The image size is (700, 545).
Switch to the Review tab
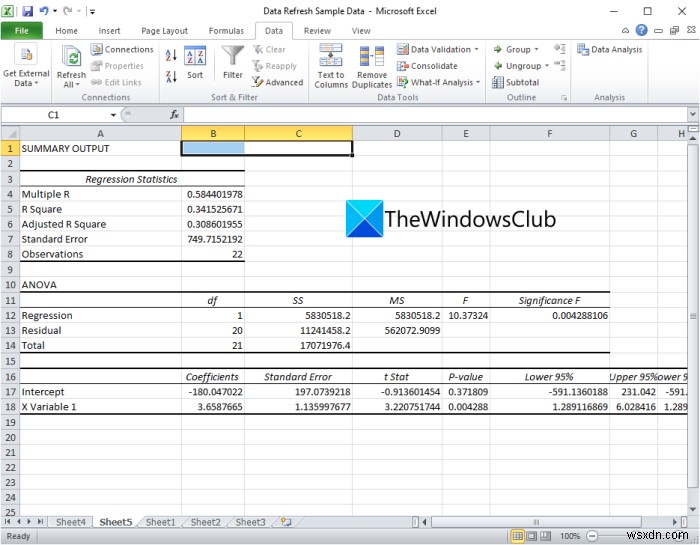click(x=317, y=31)
